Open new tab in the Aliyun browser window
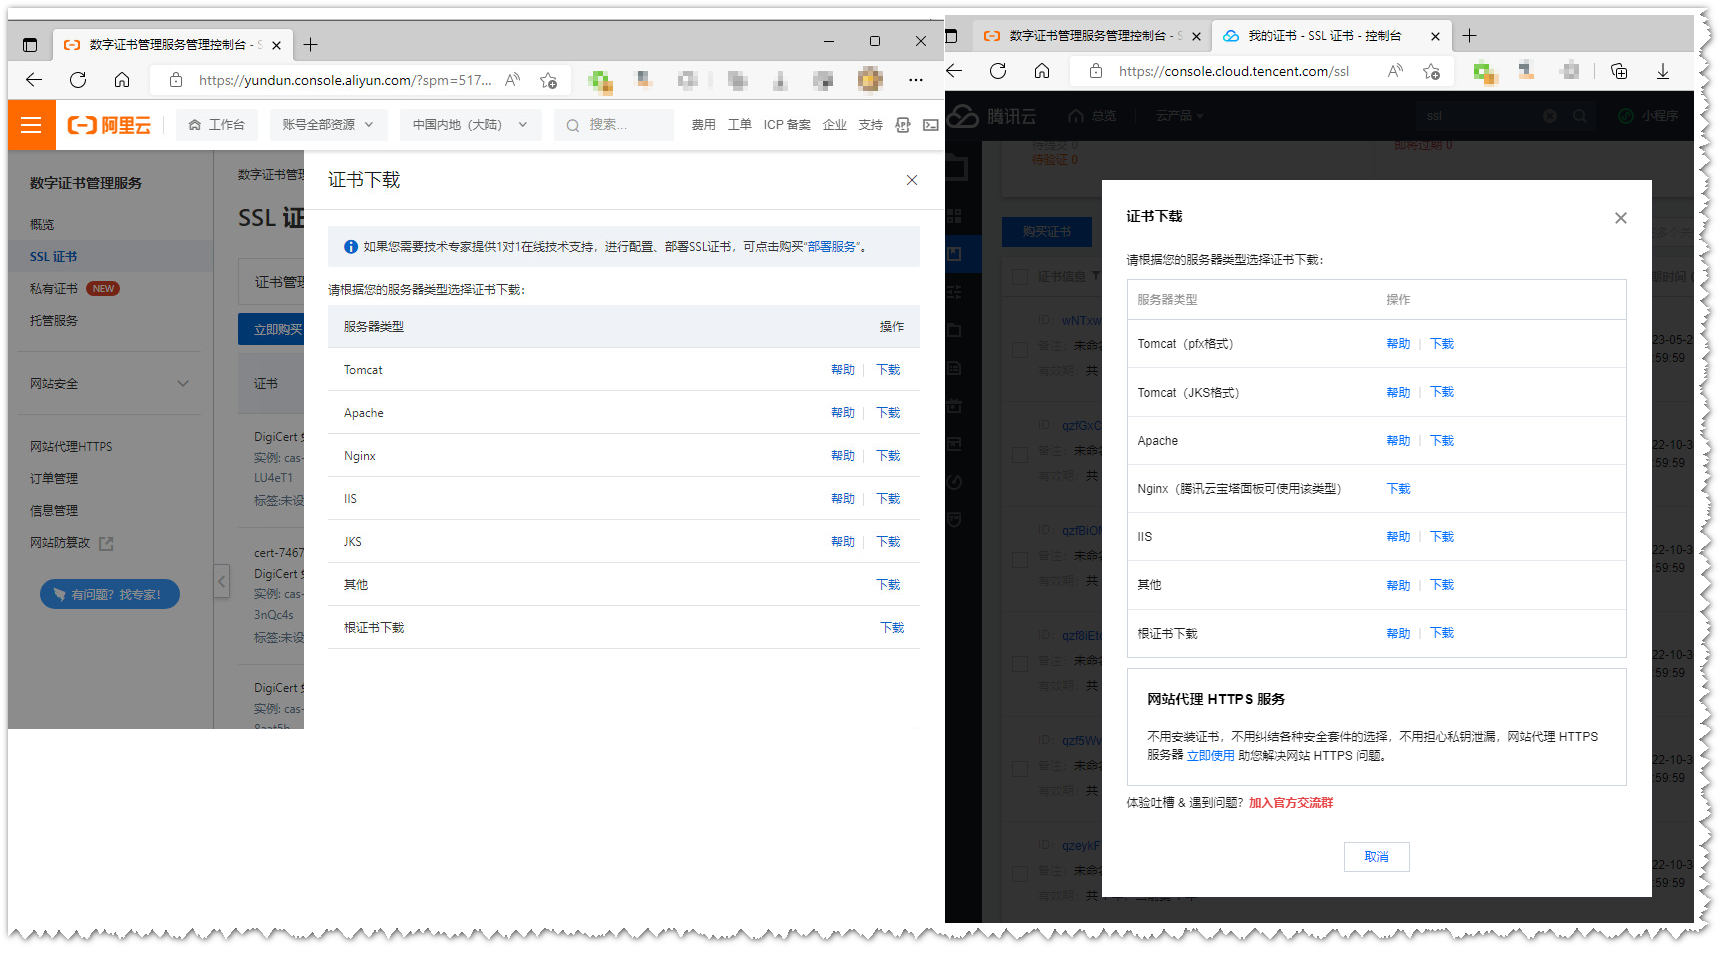 click(x=311, y=45)
